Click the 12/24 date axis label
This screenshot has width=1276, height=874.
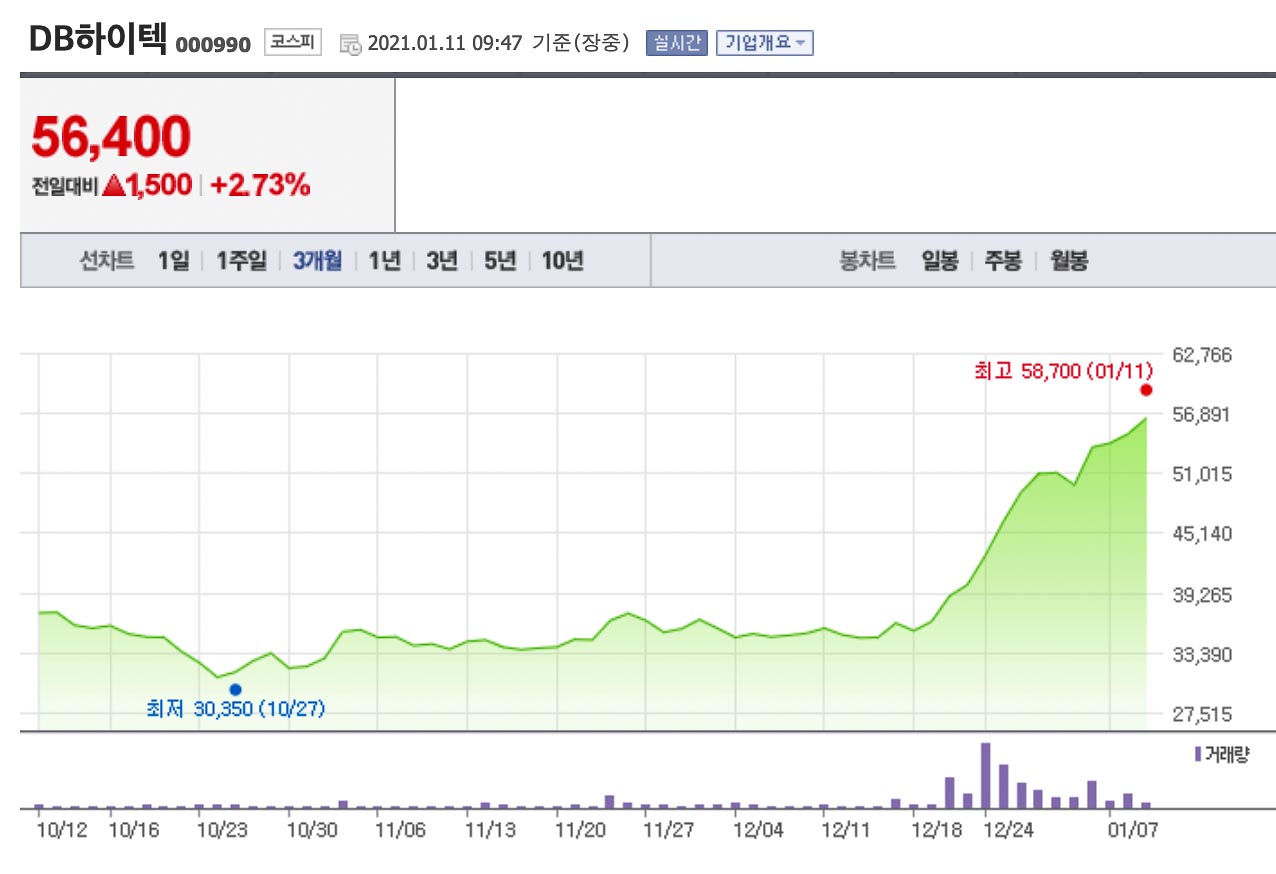tap(1007, 829)
